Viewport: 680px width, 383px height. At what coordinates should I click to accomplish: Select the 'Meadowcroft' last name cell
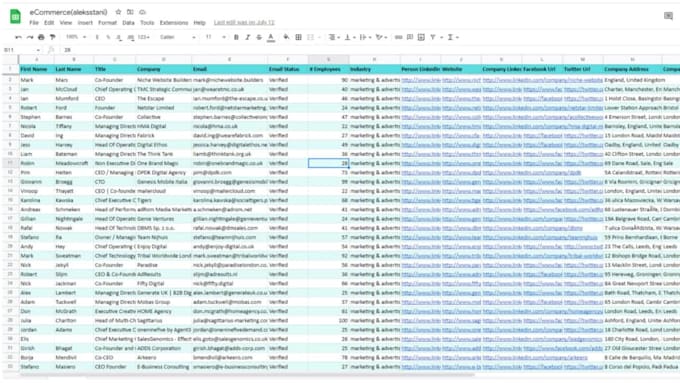pyautogui.click(x=73, y=163)
